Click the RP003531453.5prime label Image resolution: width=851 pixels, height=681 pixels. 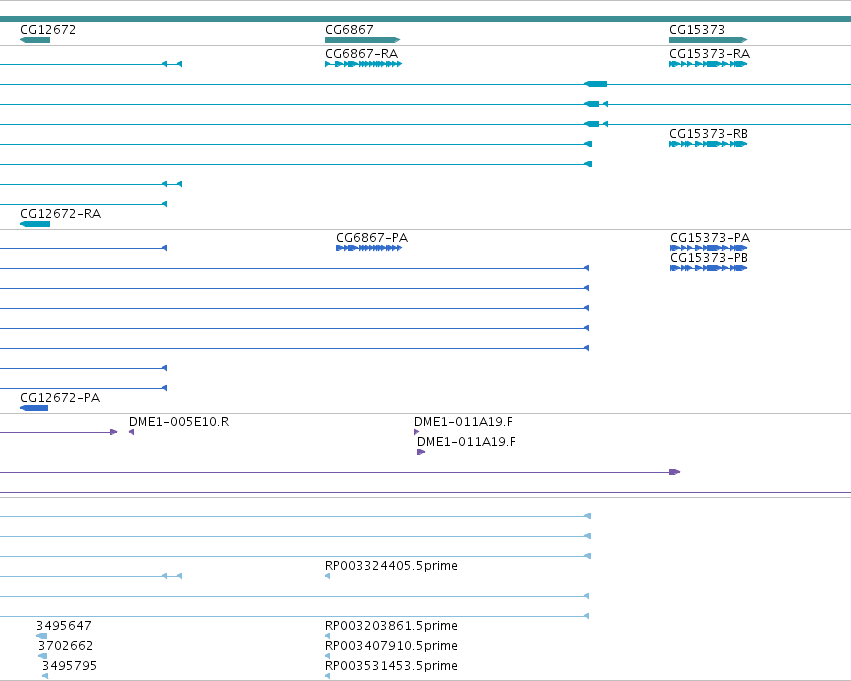[x=391, y=665]
